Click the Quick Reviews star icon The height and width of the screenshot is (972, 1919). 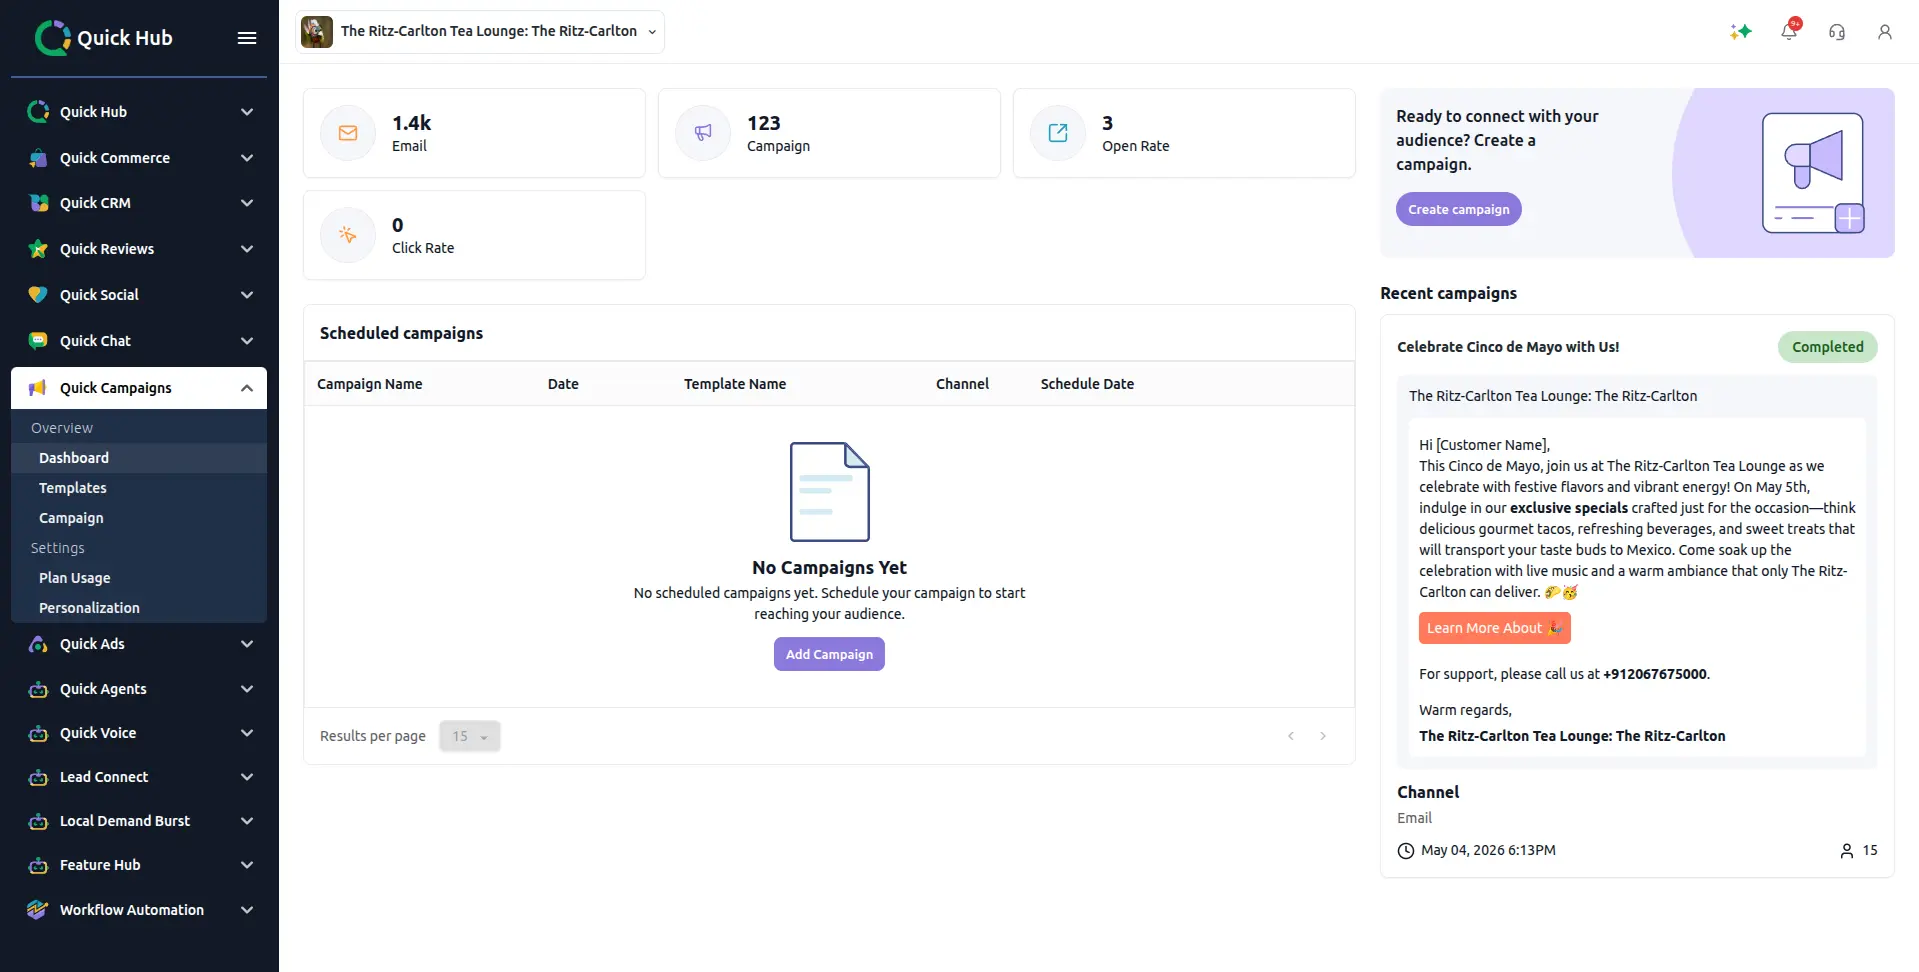pyautogui.click(x=38, y=249)
